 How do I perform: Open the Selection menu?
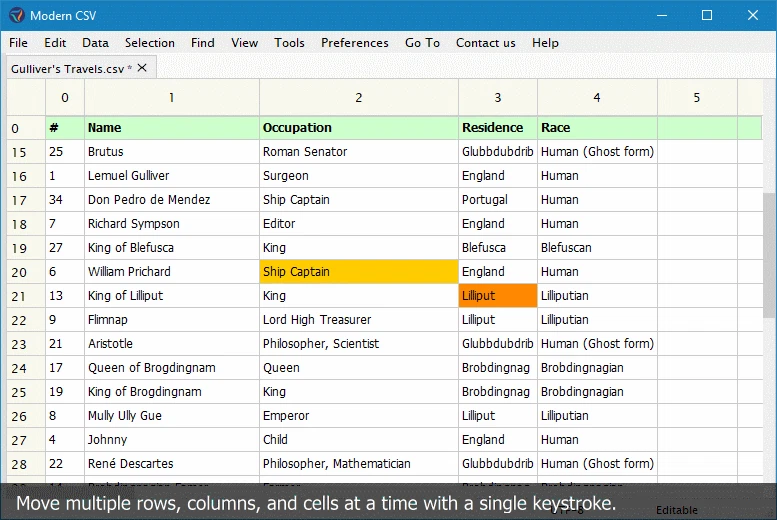click(x=150, y=43)
